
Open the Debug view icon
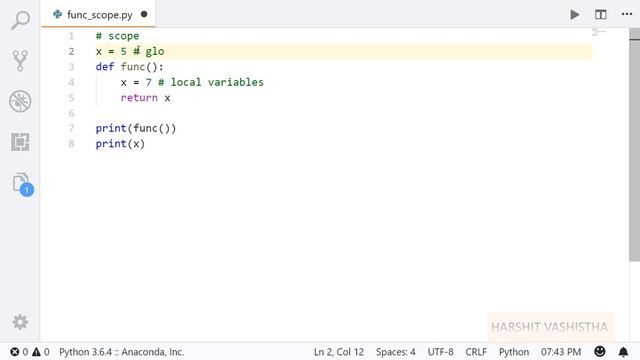(x=20, y=101)
